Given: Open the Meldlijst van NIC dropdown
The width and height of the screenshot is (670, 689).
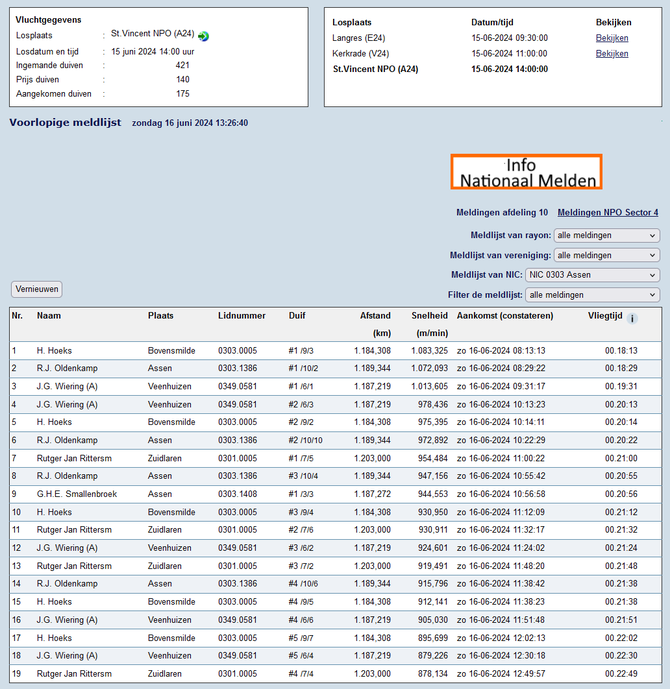Looking at the screenshot, I should pyautogui.click(x=592, y=275).
